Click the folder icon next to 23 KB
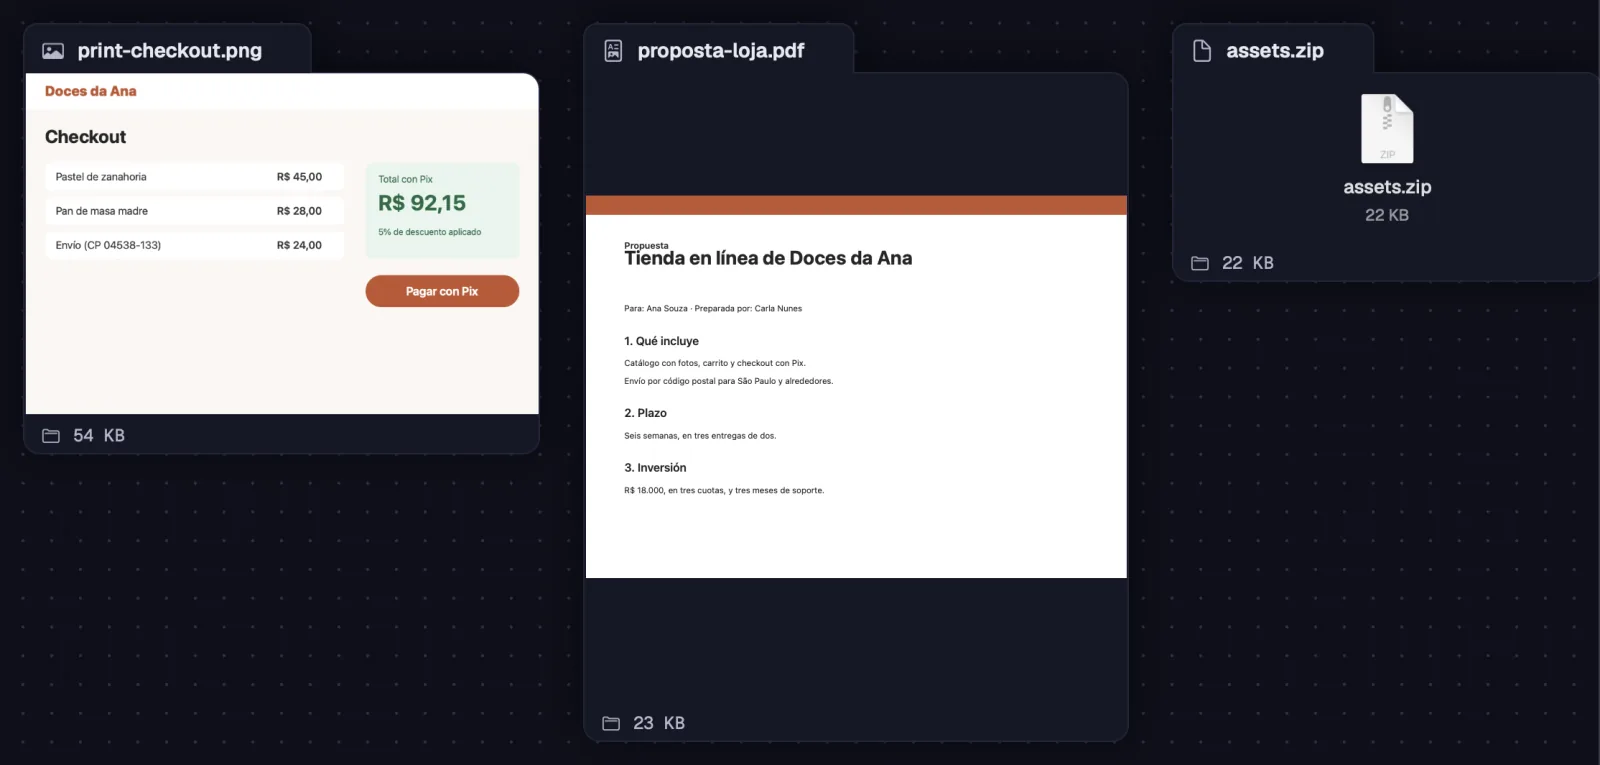 click(611, 723)
